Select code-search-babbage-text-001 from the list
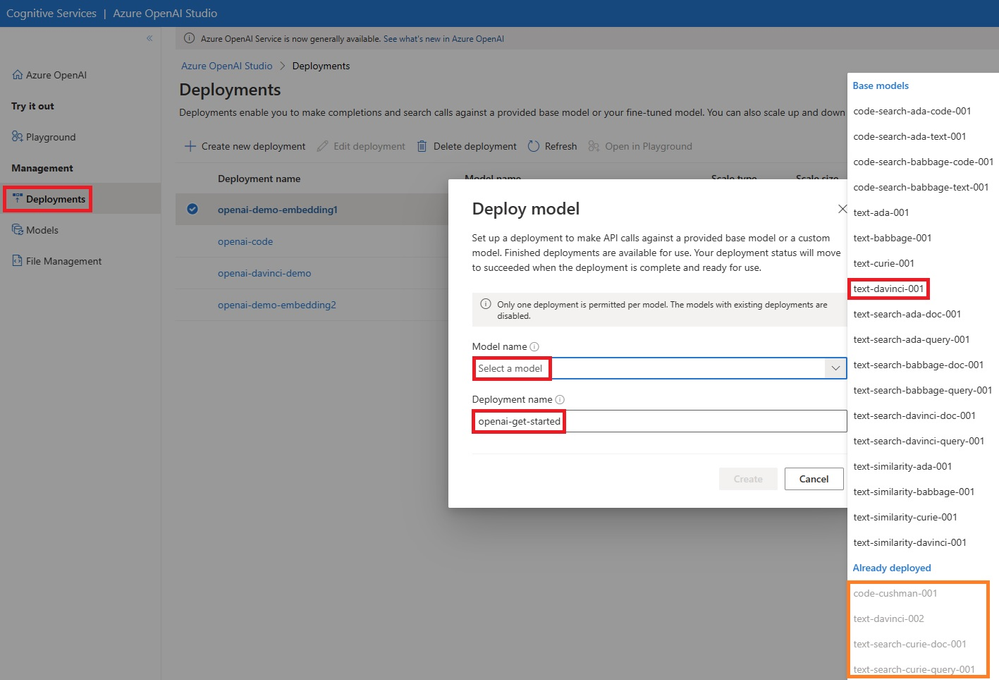Screen dimensions: 999x680 [x=921, y=187]
